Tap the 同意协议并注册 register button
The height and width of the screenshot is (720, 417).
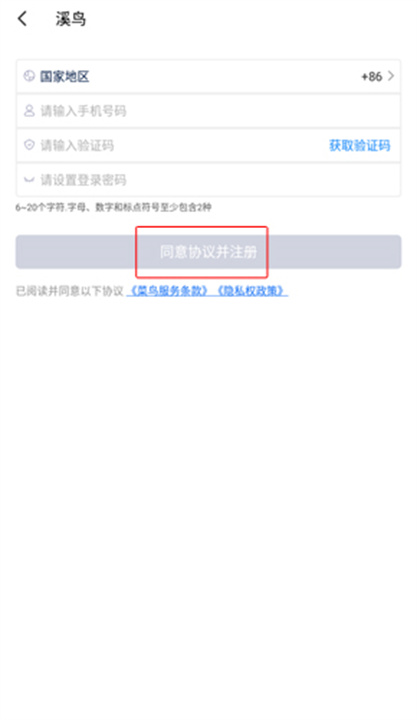[208, 252]
